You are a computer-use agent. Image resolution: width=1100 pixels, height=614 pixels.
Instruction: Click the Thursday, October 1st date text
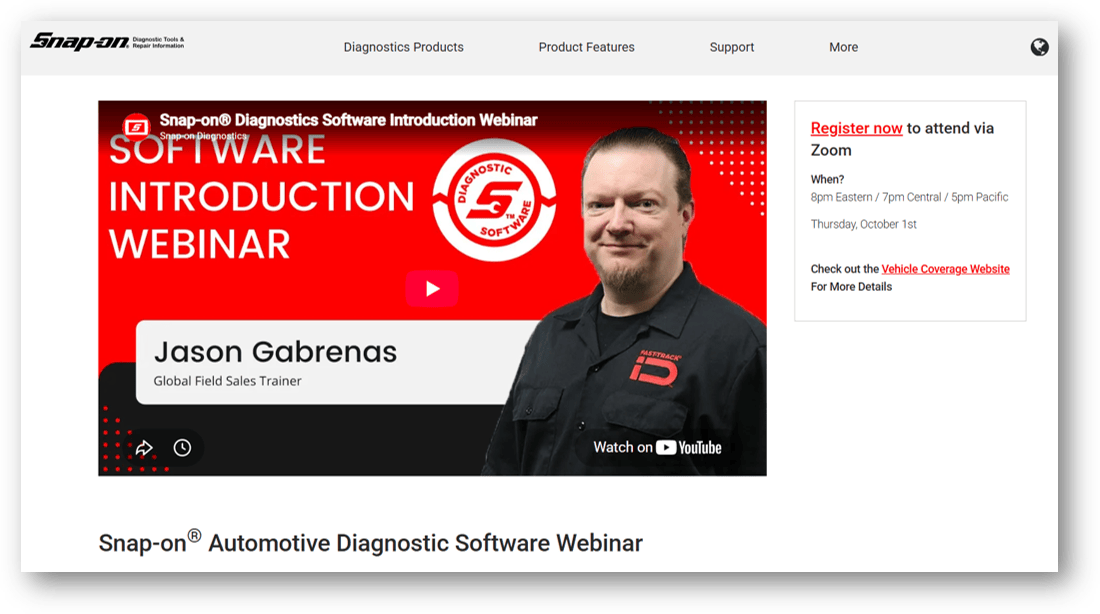(864, 224)
